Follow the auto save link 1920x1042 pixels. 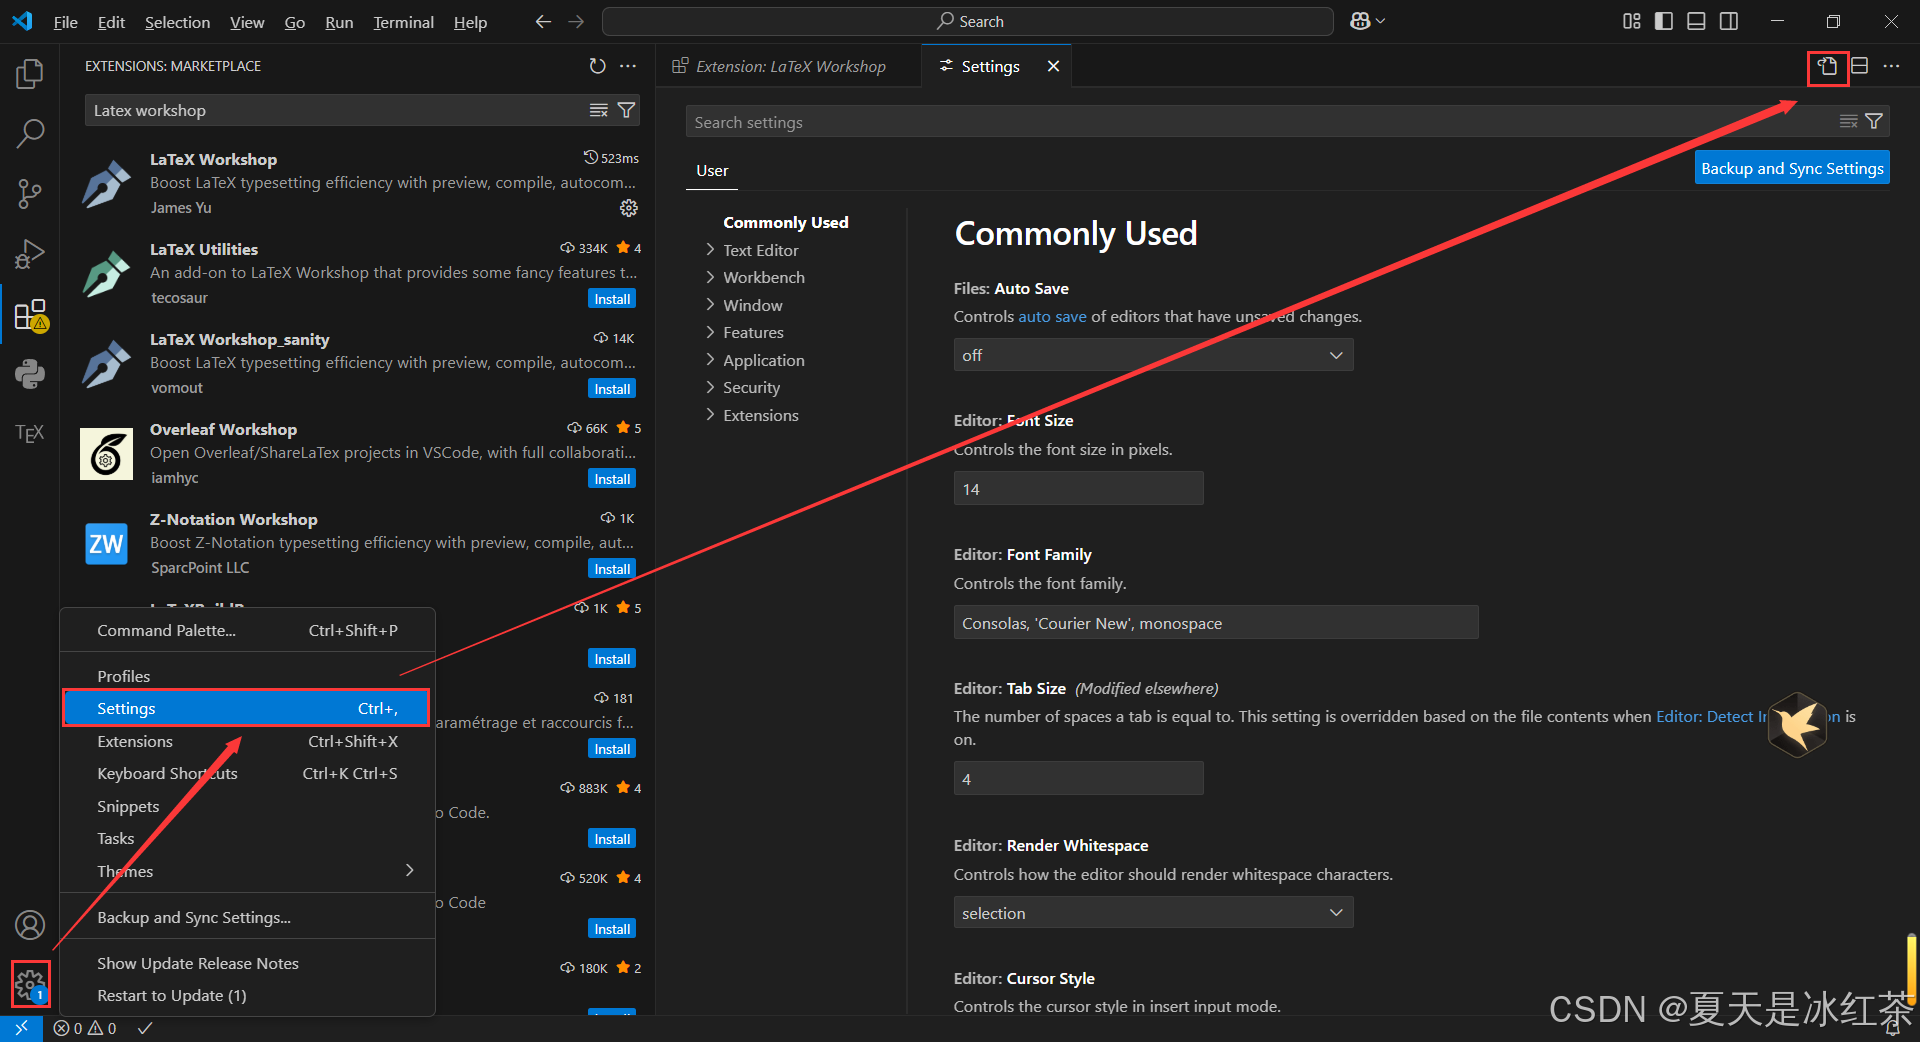pyautogui.click(x=1052, y=317)
